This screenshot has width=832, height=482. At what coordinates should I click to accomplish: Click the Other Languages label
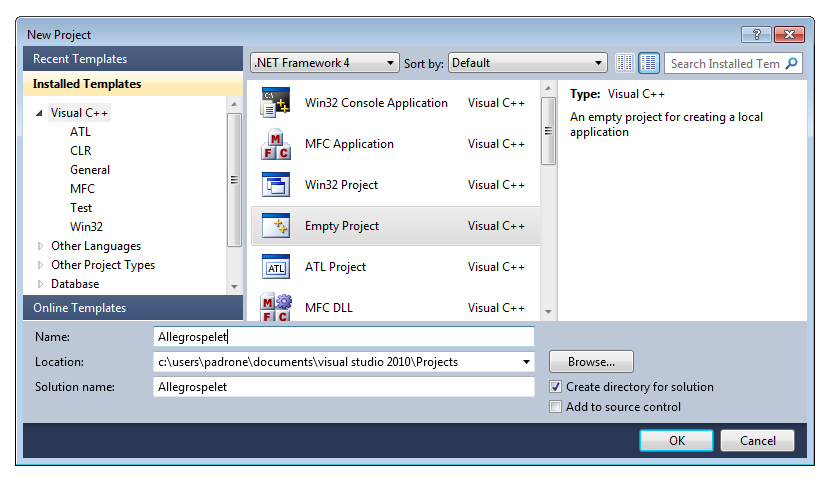pyautogui.click(x=96, y=246)
